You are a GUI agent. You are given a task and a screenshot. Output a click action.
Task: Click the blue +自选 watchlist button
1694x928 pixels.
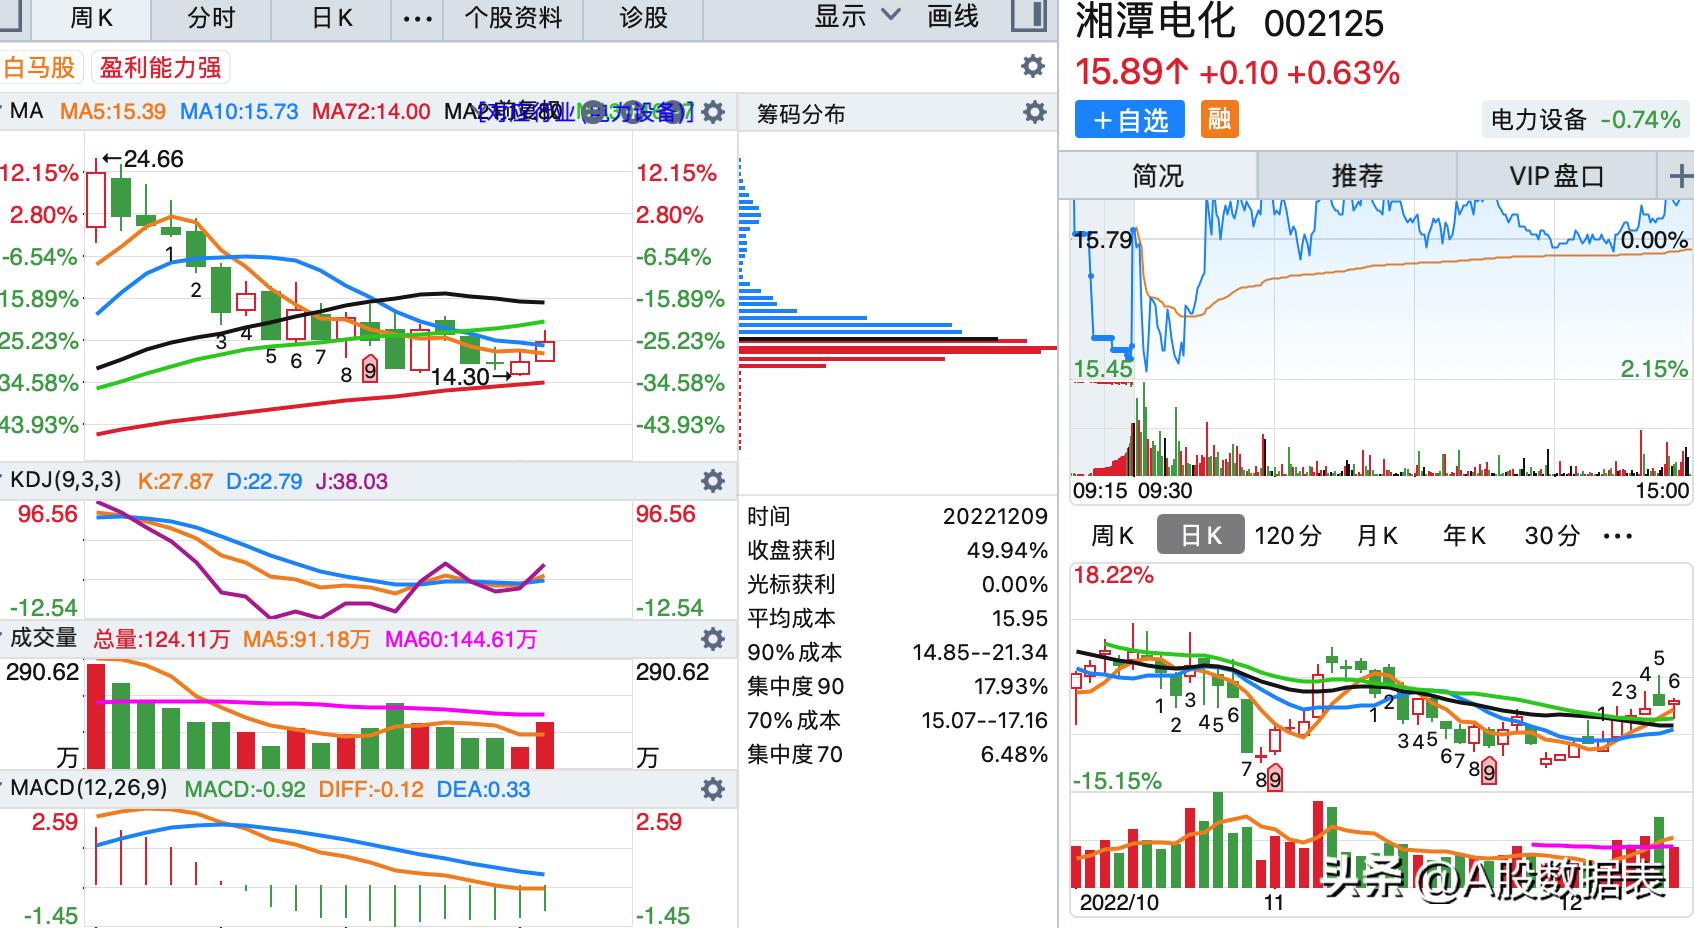click(x=1128, y=119)
